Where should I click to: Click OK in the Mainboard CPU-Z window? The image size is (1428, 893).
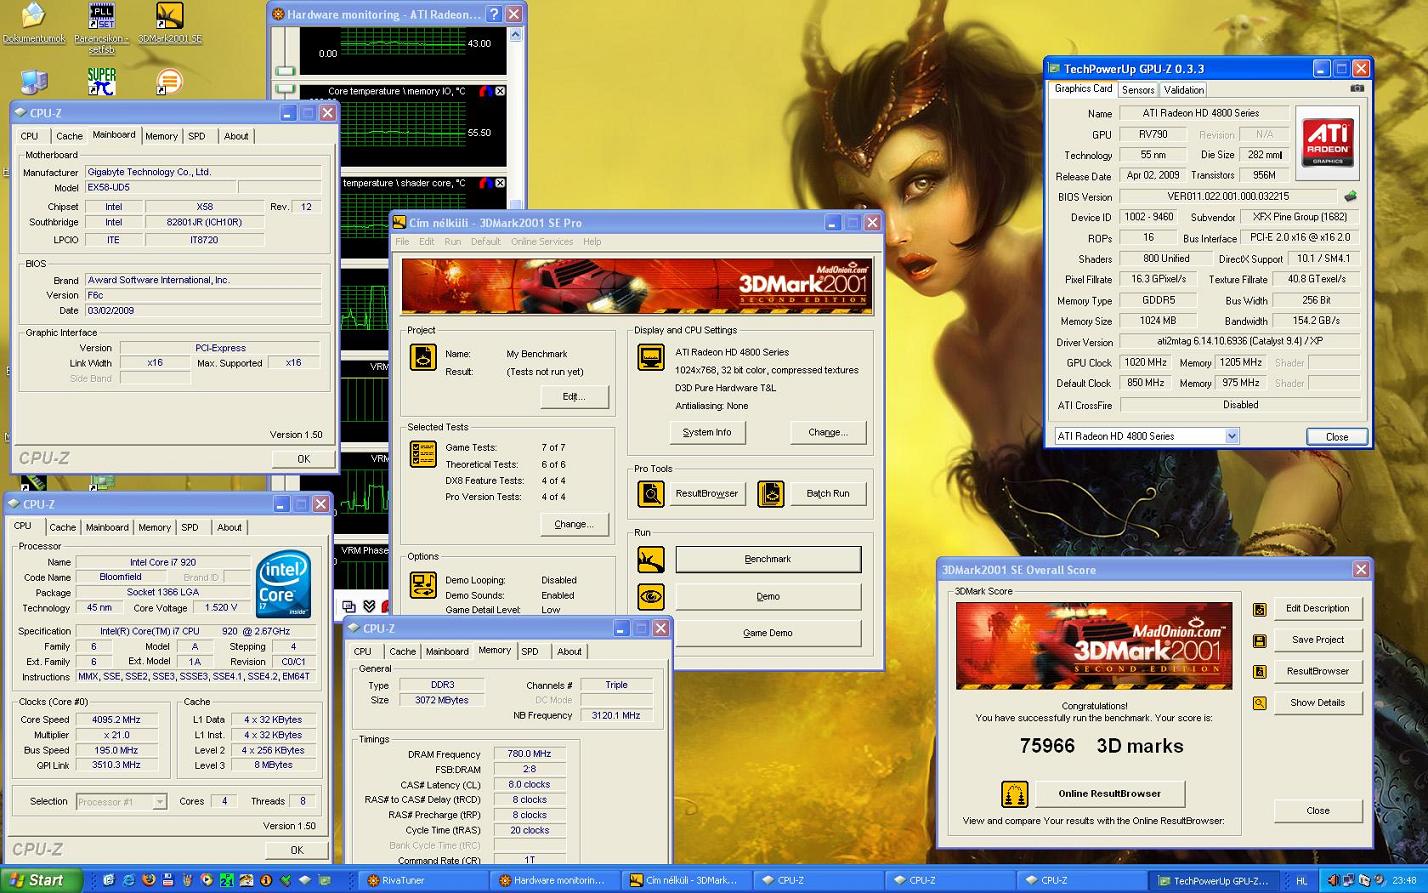[303, 459]
